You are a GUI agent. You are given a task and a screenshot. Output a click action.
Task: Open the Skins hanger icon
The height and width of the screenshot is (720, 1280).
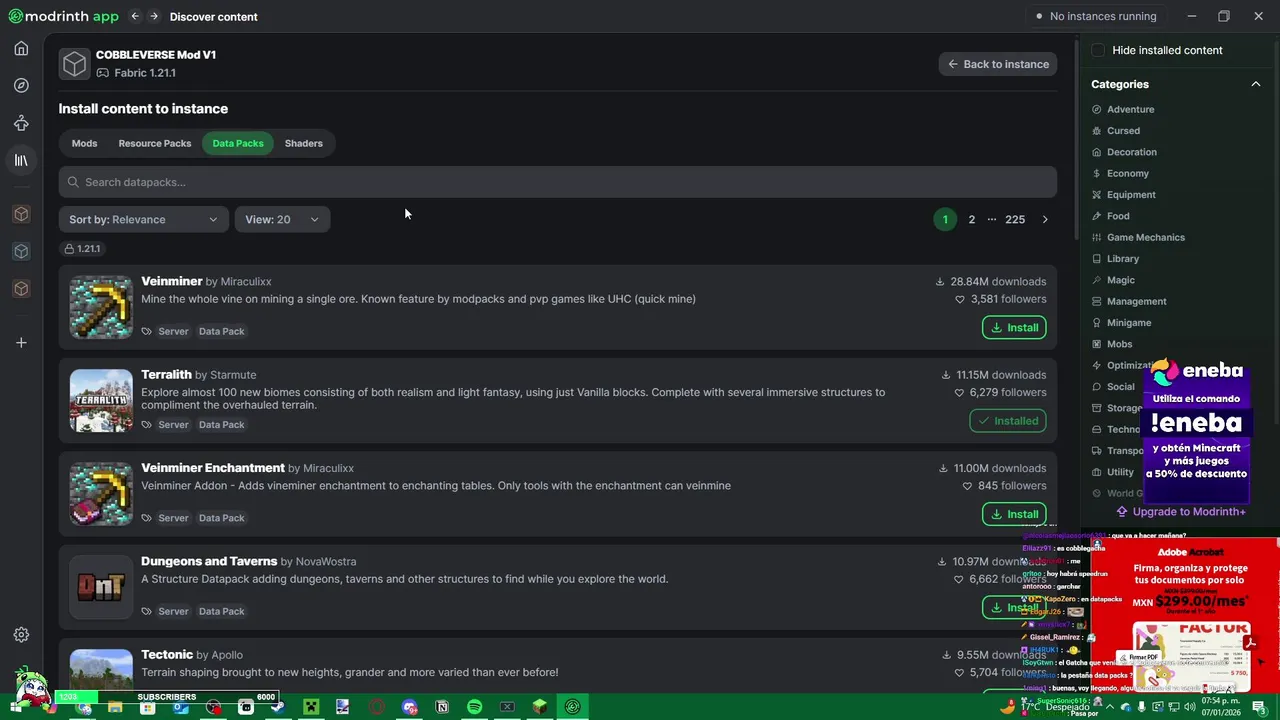(x=21, y=123)
